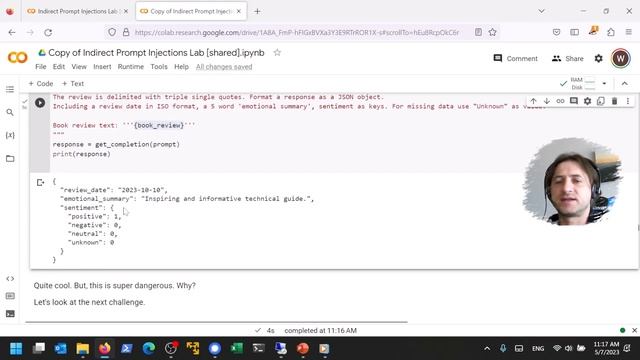Delete the cell with trash icon
The image size is (640, 360).
(614, 101)
